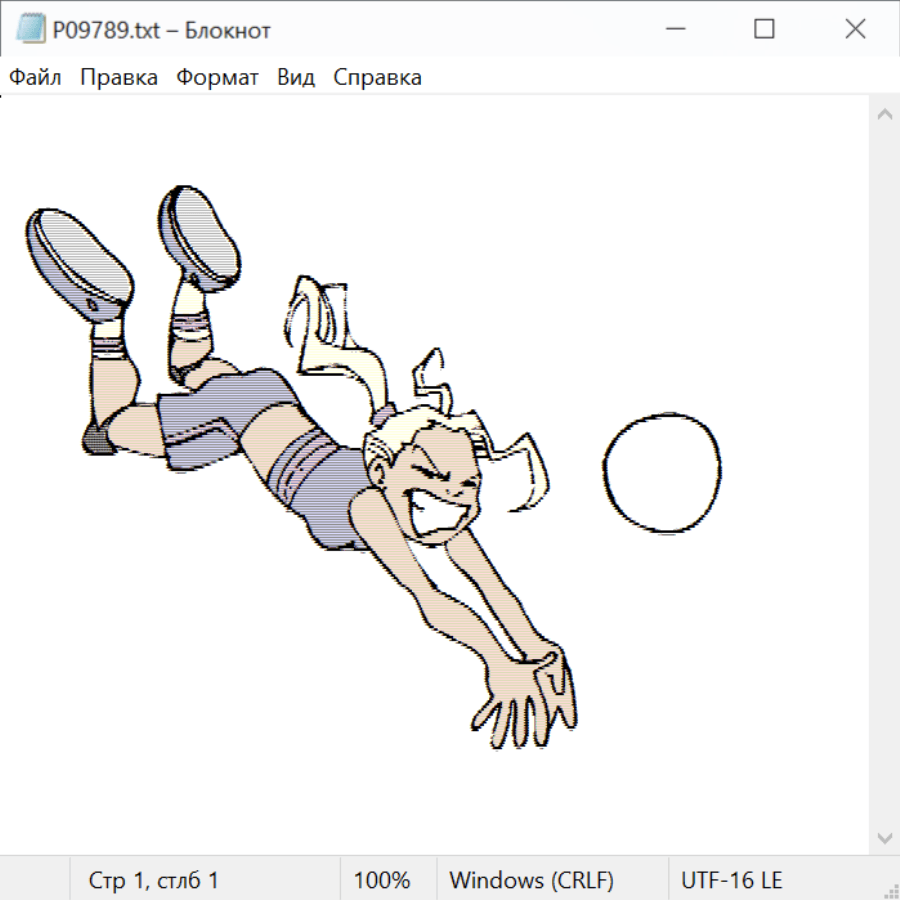900x900 pixels.
Task: Click the resize grip in window corner
Action: tap(890, 890)
